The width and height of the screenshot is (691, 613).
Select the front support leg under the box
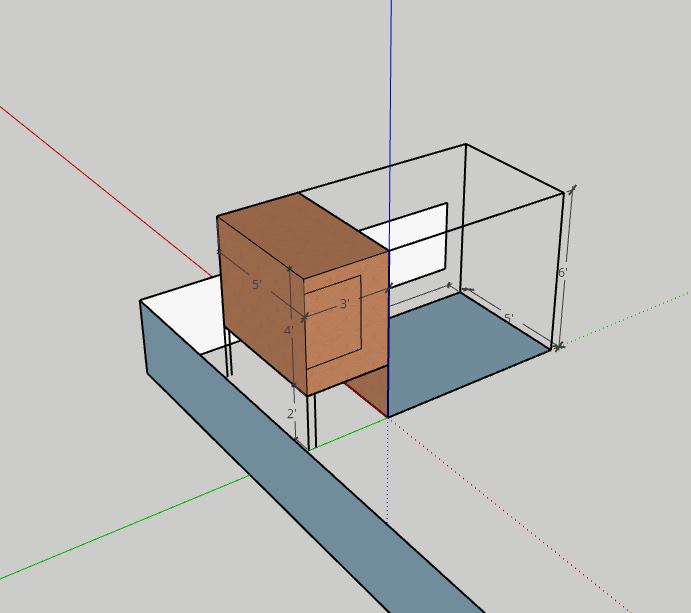point(312,420)
